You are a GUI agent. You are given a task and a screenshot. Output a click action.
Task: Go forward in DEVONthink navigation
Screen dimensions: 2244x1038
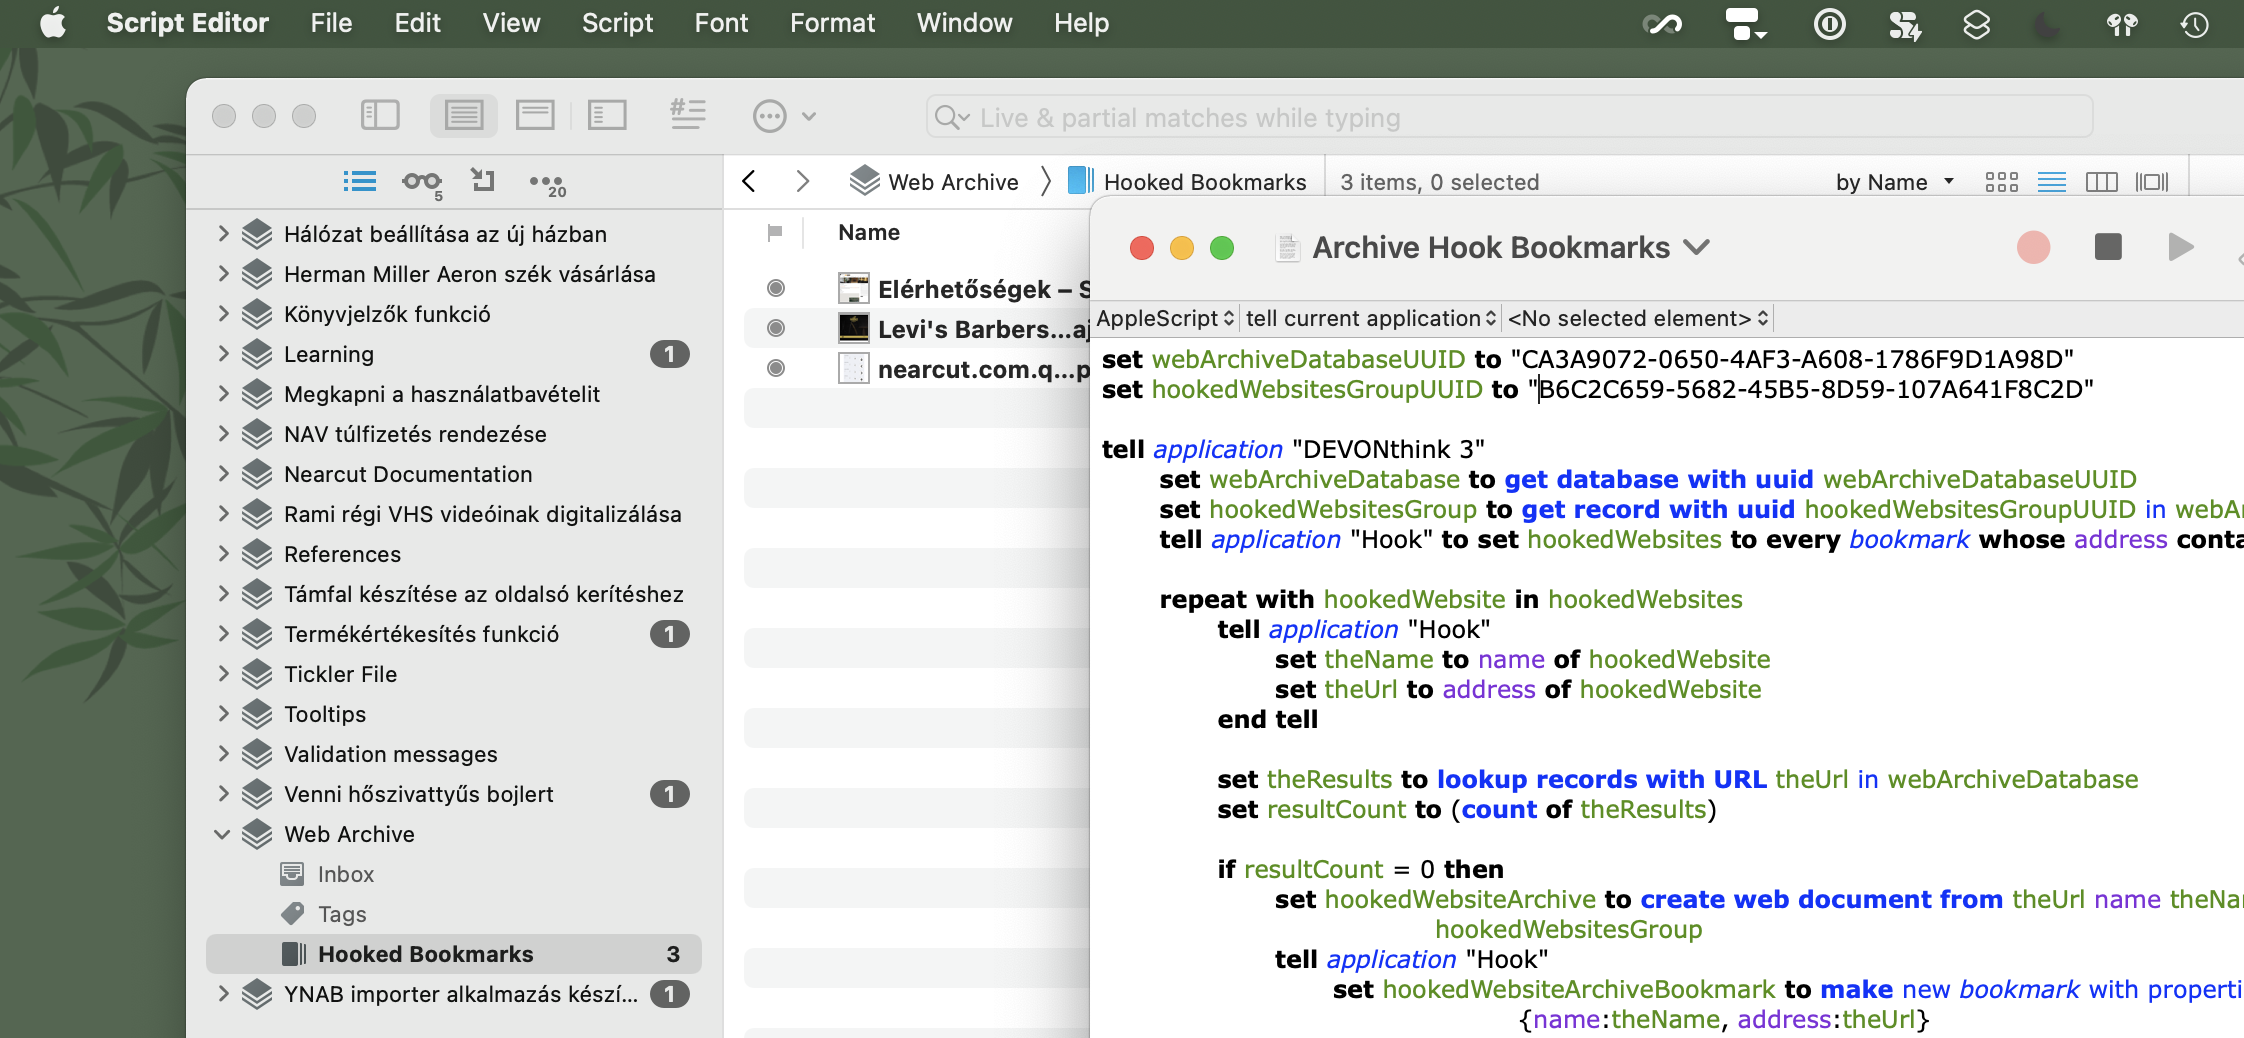click(802, 181)
